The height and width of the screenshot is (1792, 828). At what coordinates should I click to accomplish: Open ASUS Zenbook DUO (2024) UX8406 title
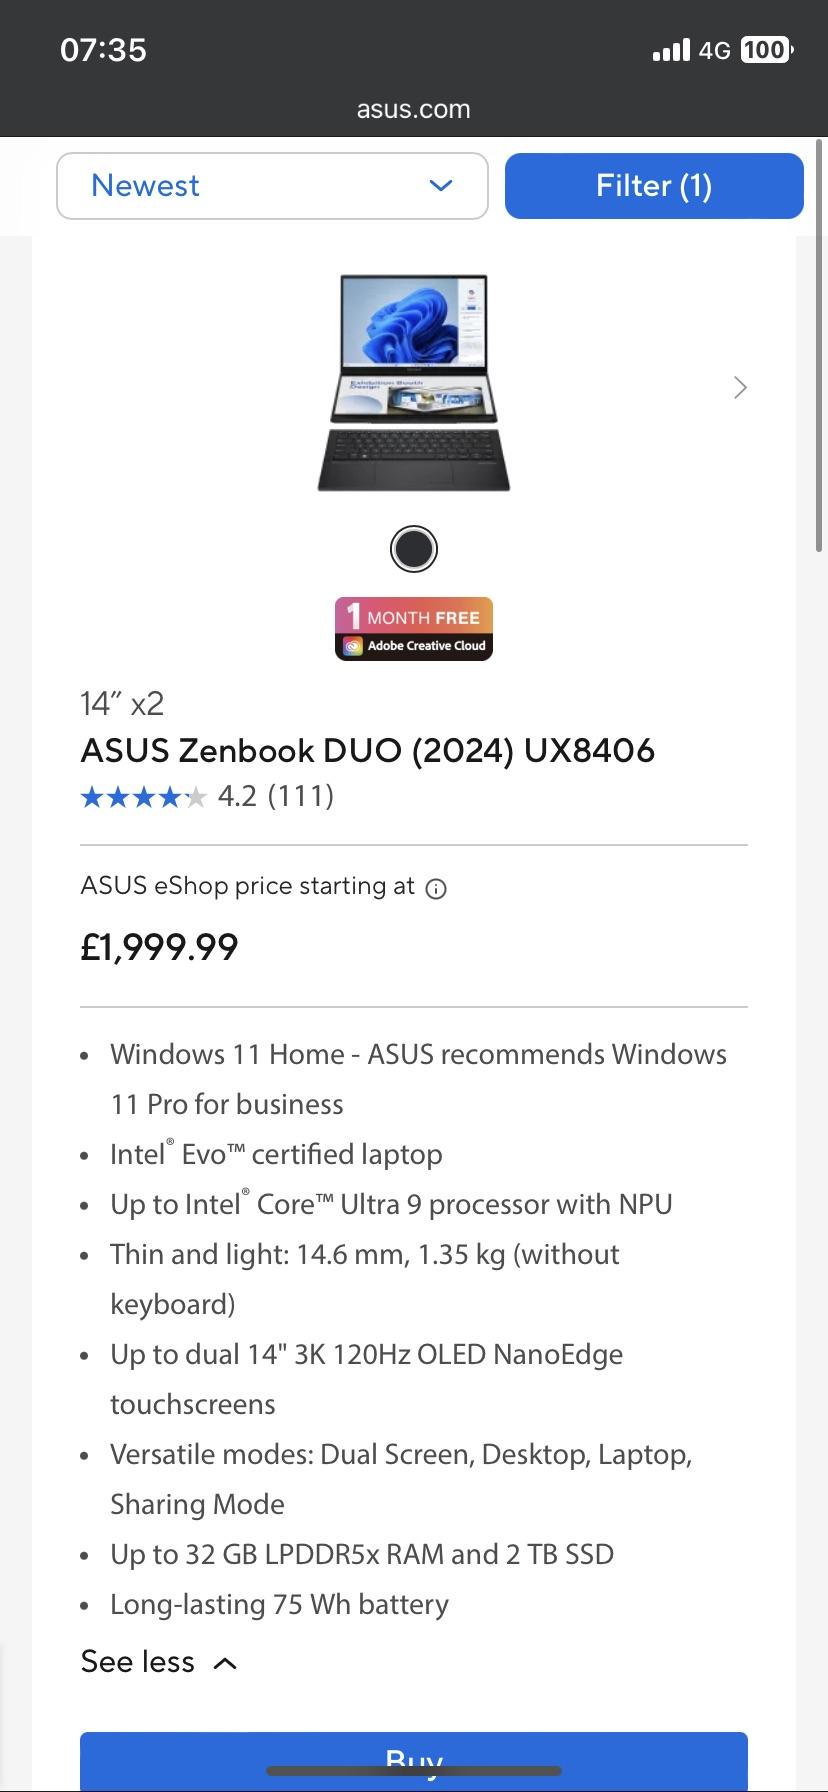click(367, 750)
